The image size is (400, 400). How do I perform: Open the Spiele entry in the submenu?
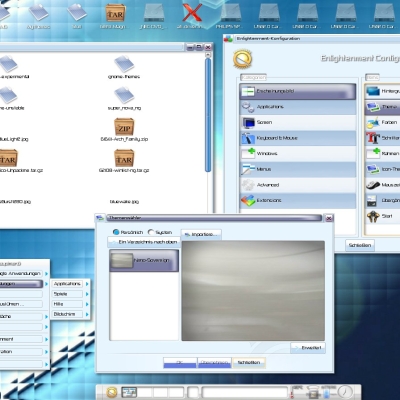[67, 294]
